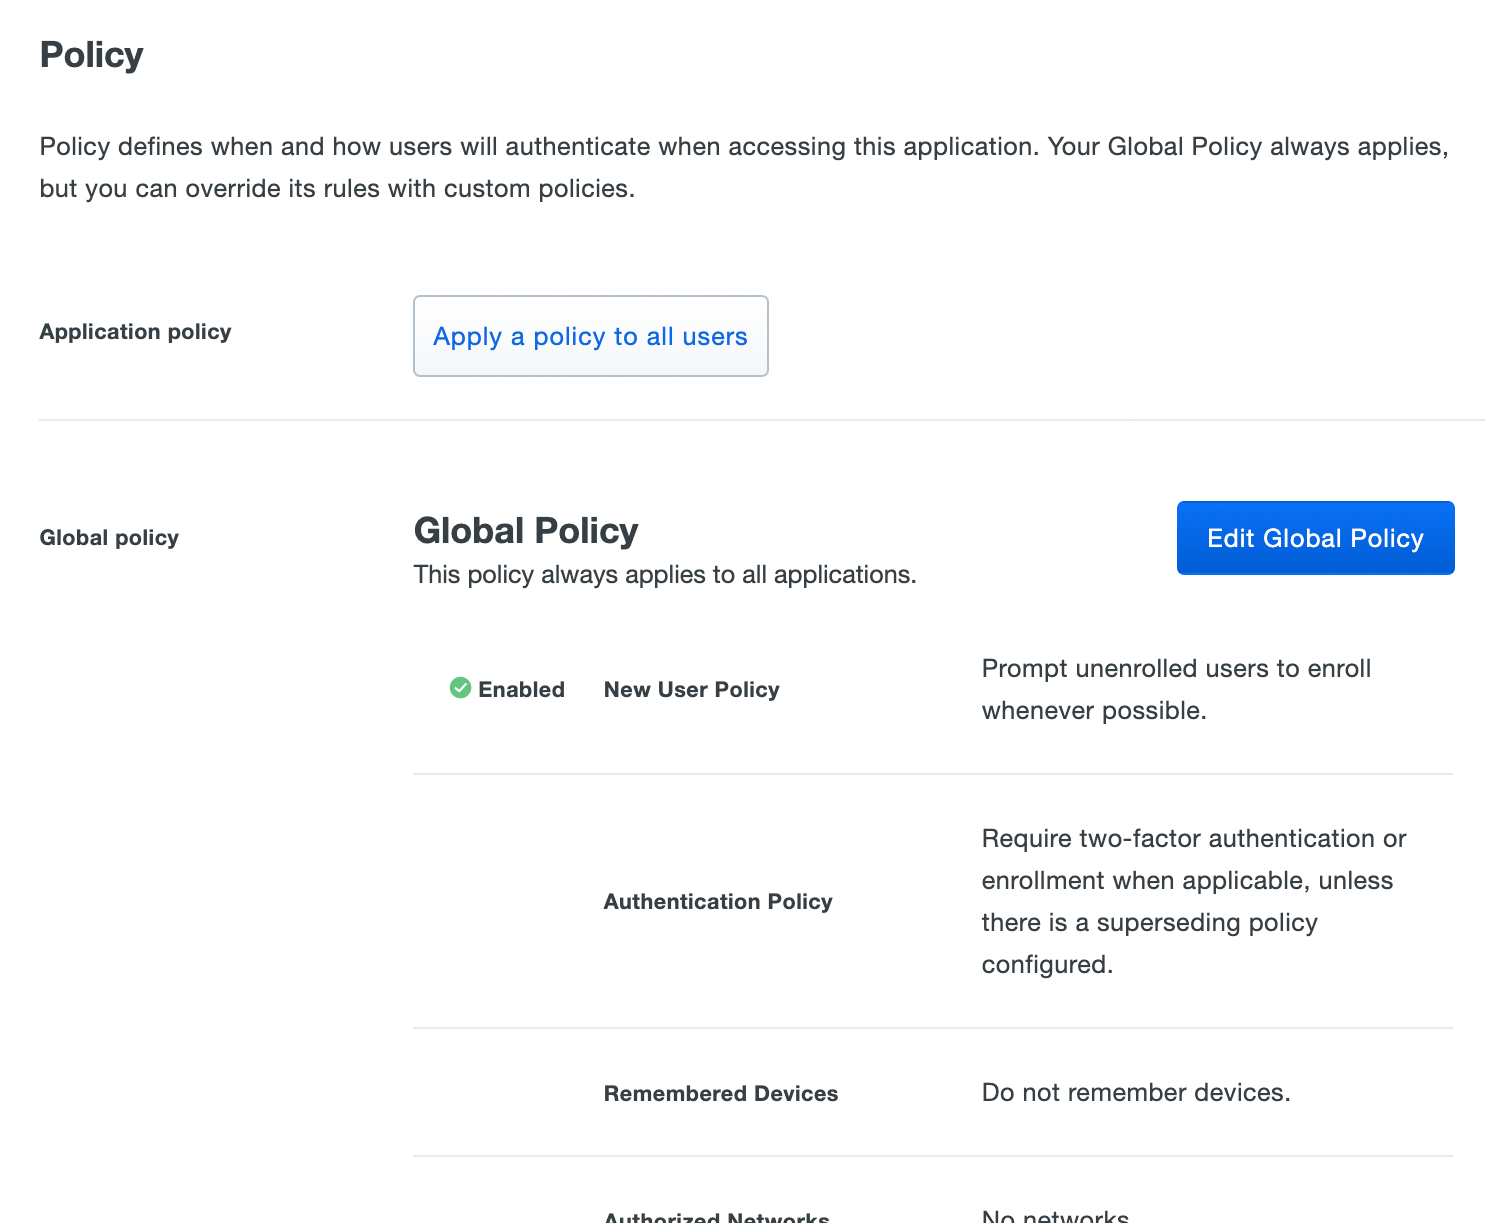Click the Policy page title

91,55
